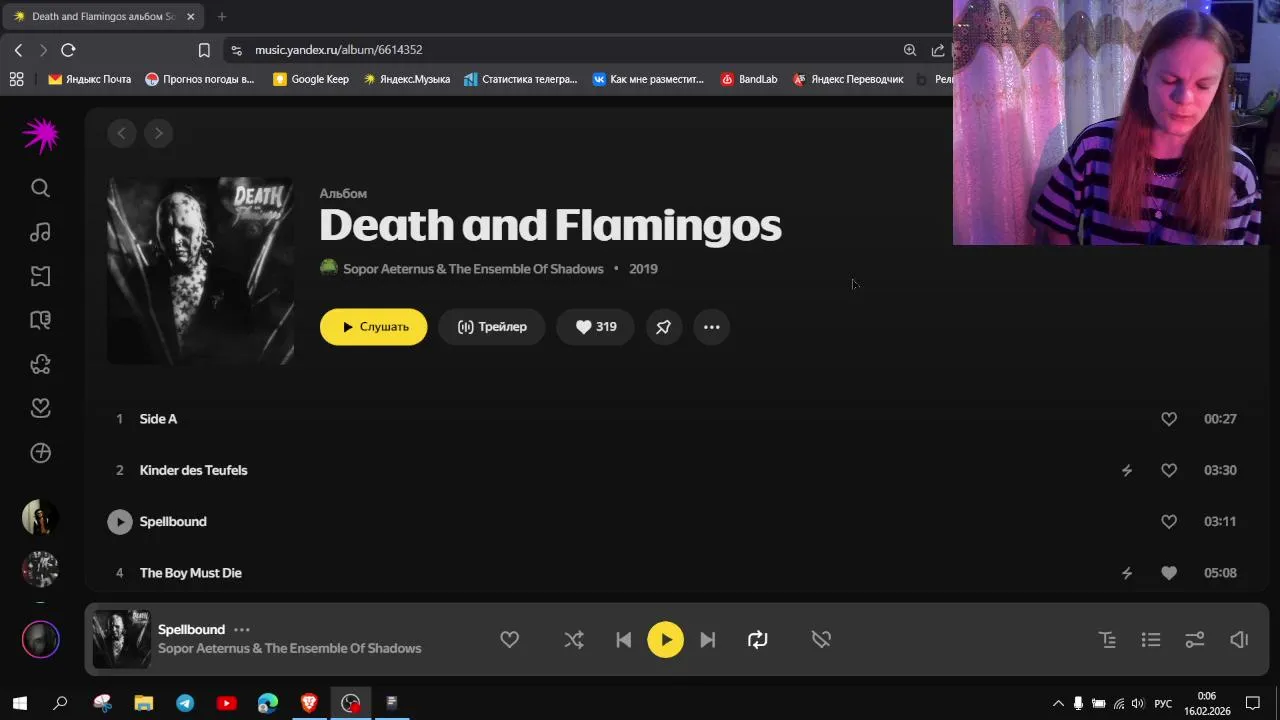Image resolution: width=1280 pixels, height=720 pixels.
Task: Open player track options three dots
Action: coord(242,630)
